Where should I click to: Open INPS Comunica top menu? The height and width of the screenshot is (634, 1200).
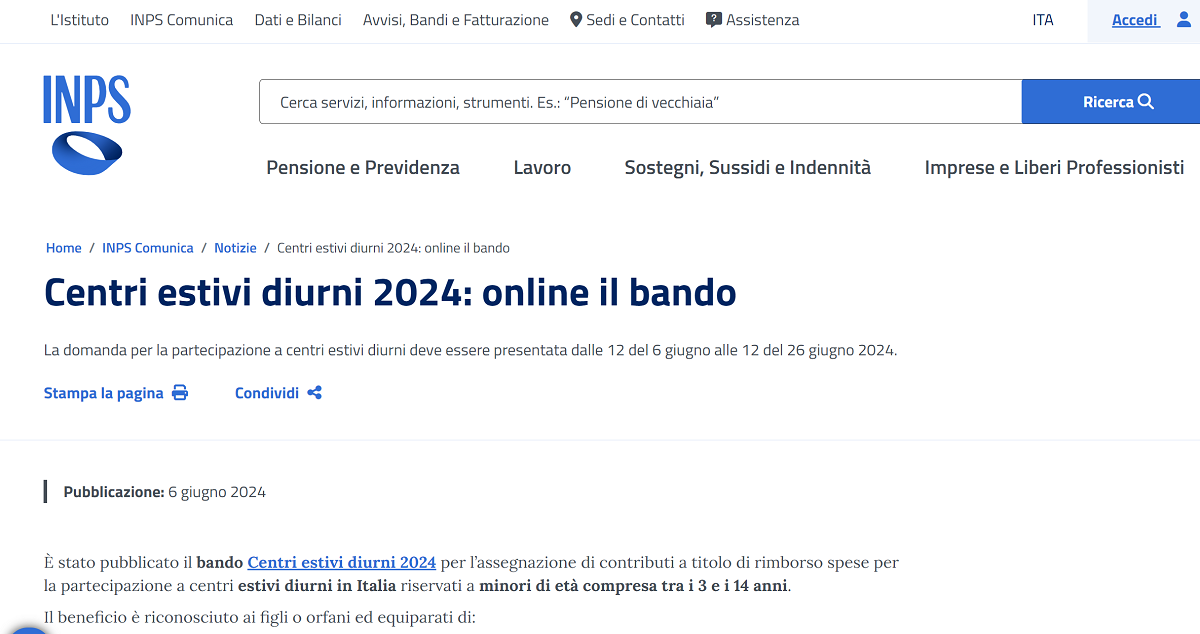(182, 20)
